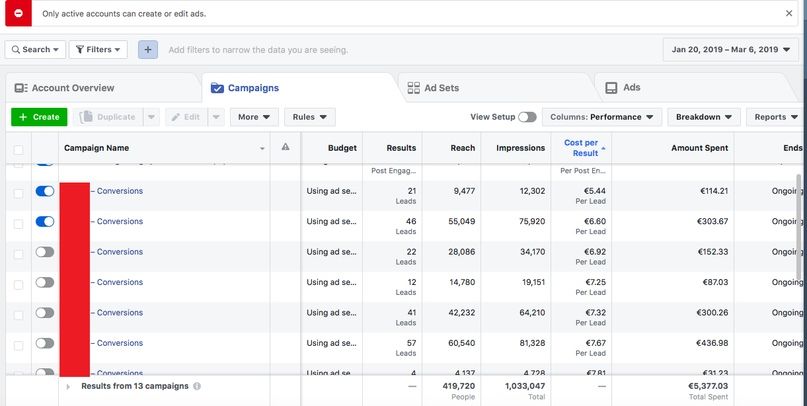Click the 1,033,047 total impressions value
This screenshot has width=807, height=406.
tap(524, 386)
